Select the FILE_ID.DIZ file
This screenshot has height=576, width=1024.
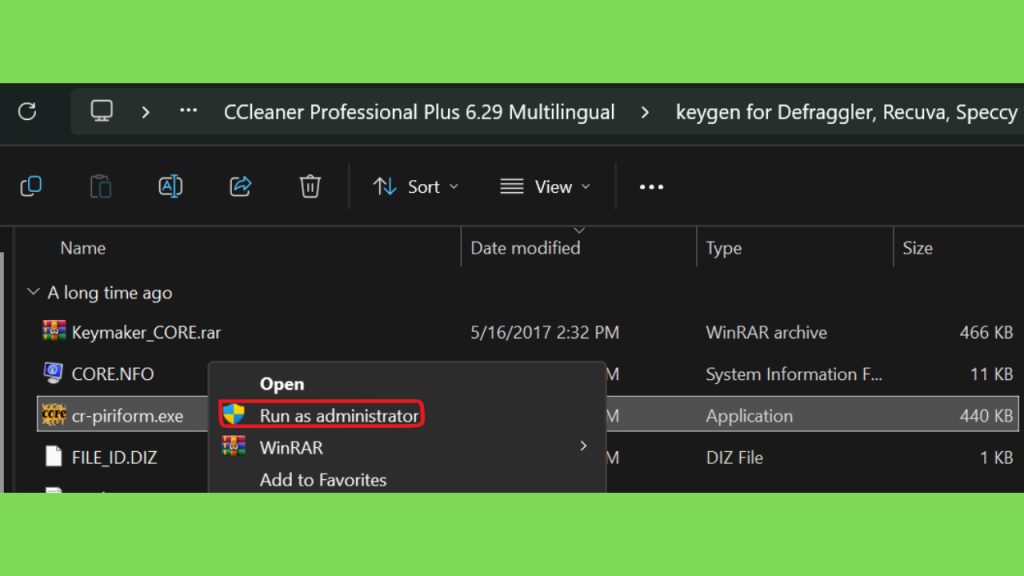click(114, 458)
